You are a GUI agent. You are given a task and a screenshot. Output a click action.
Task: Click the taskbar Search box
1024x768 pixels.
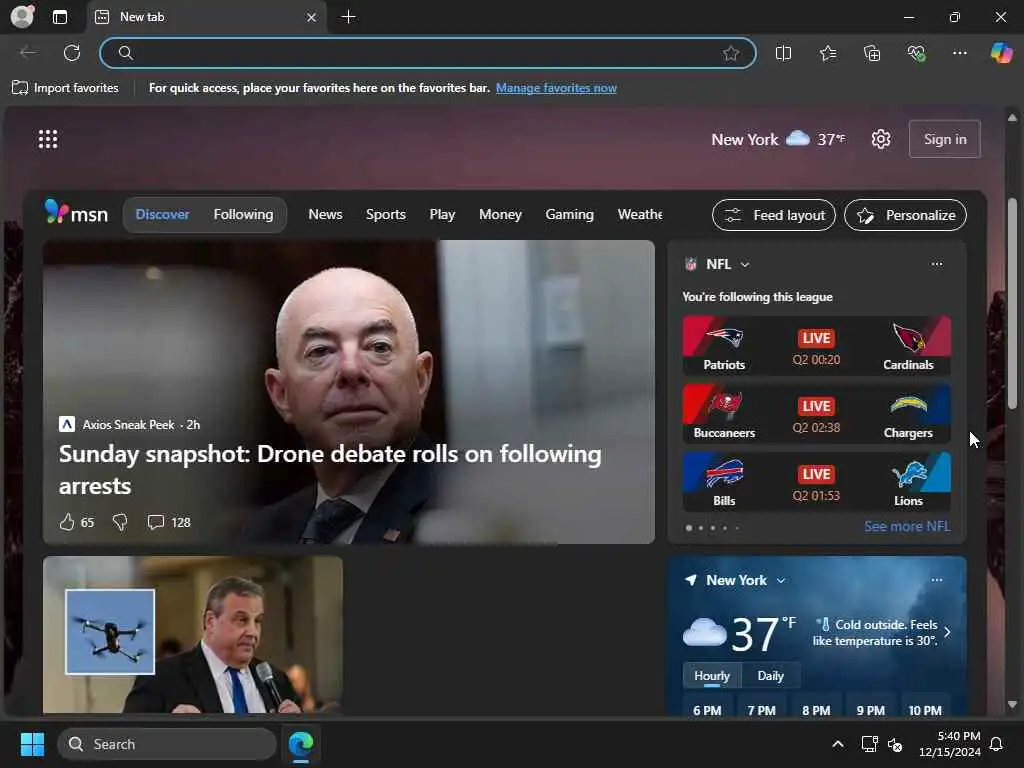[x=167, y=744]
